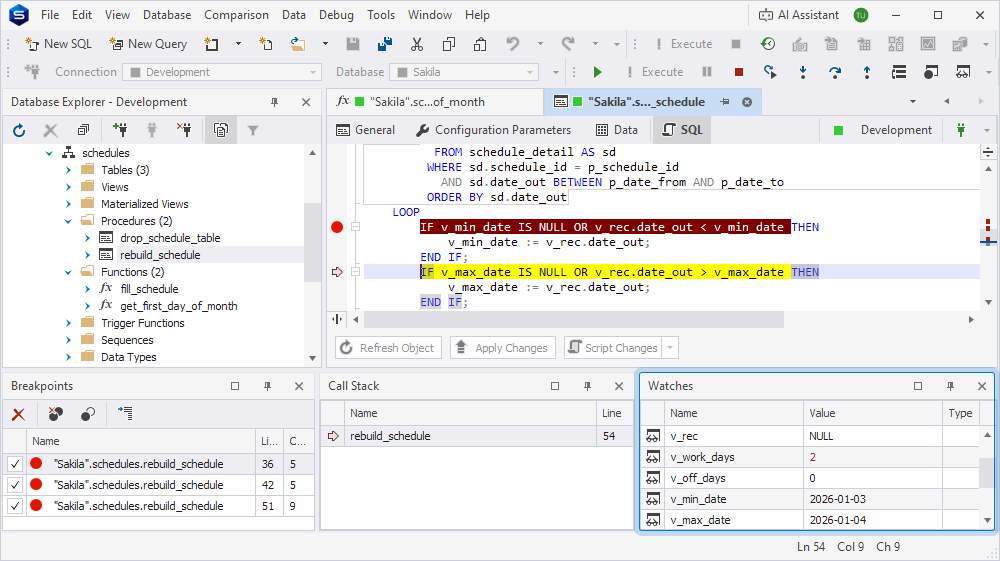Image resolution: width=1000 pixels, height=561 pixels.
Task: Collapse the schedules schema node
Action: 49,153
